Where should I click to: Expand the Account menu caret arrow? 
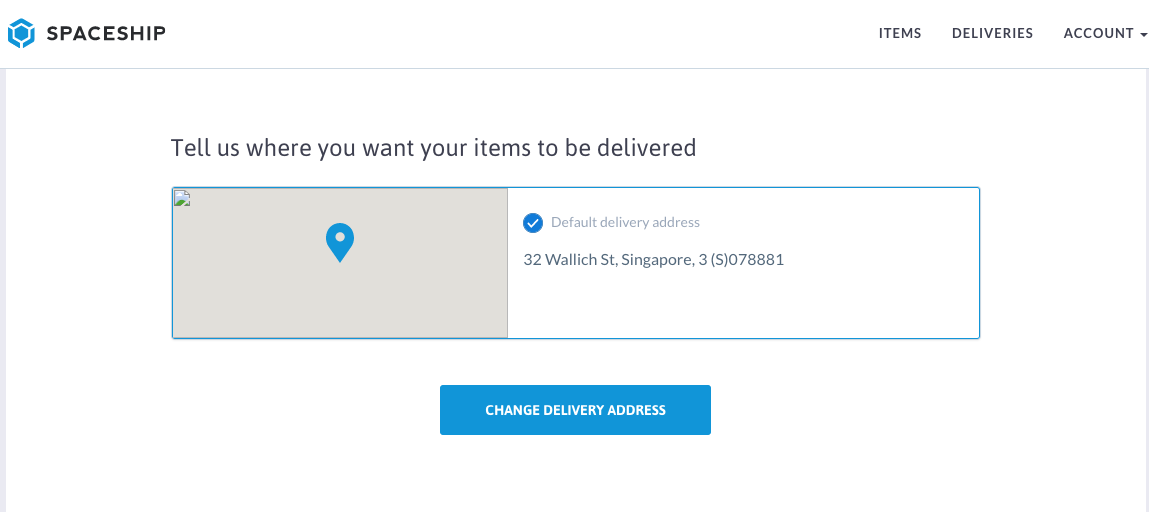click(x=1143, y=35)
